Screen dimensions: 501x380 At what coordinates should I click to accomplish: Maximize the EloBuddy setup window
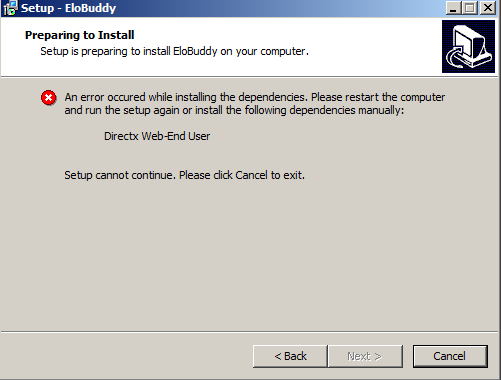[x=470, y=8]
